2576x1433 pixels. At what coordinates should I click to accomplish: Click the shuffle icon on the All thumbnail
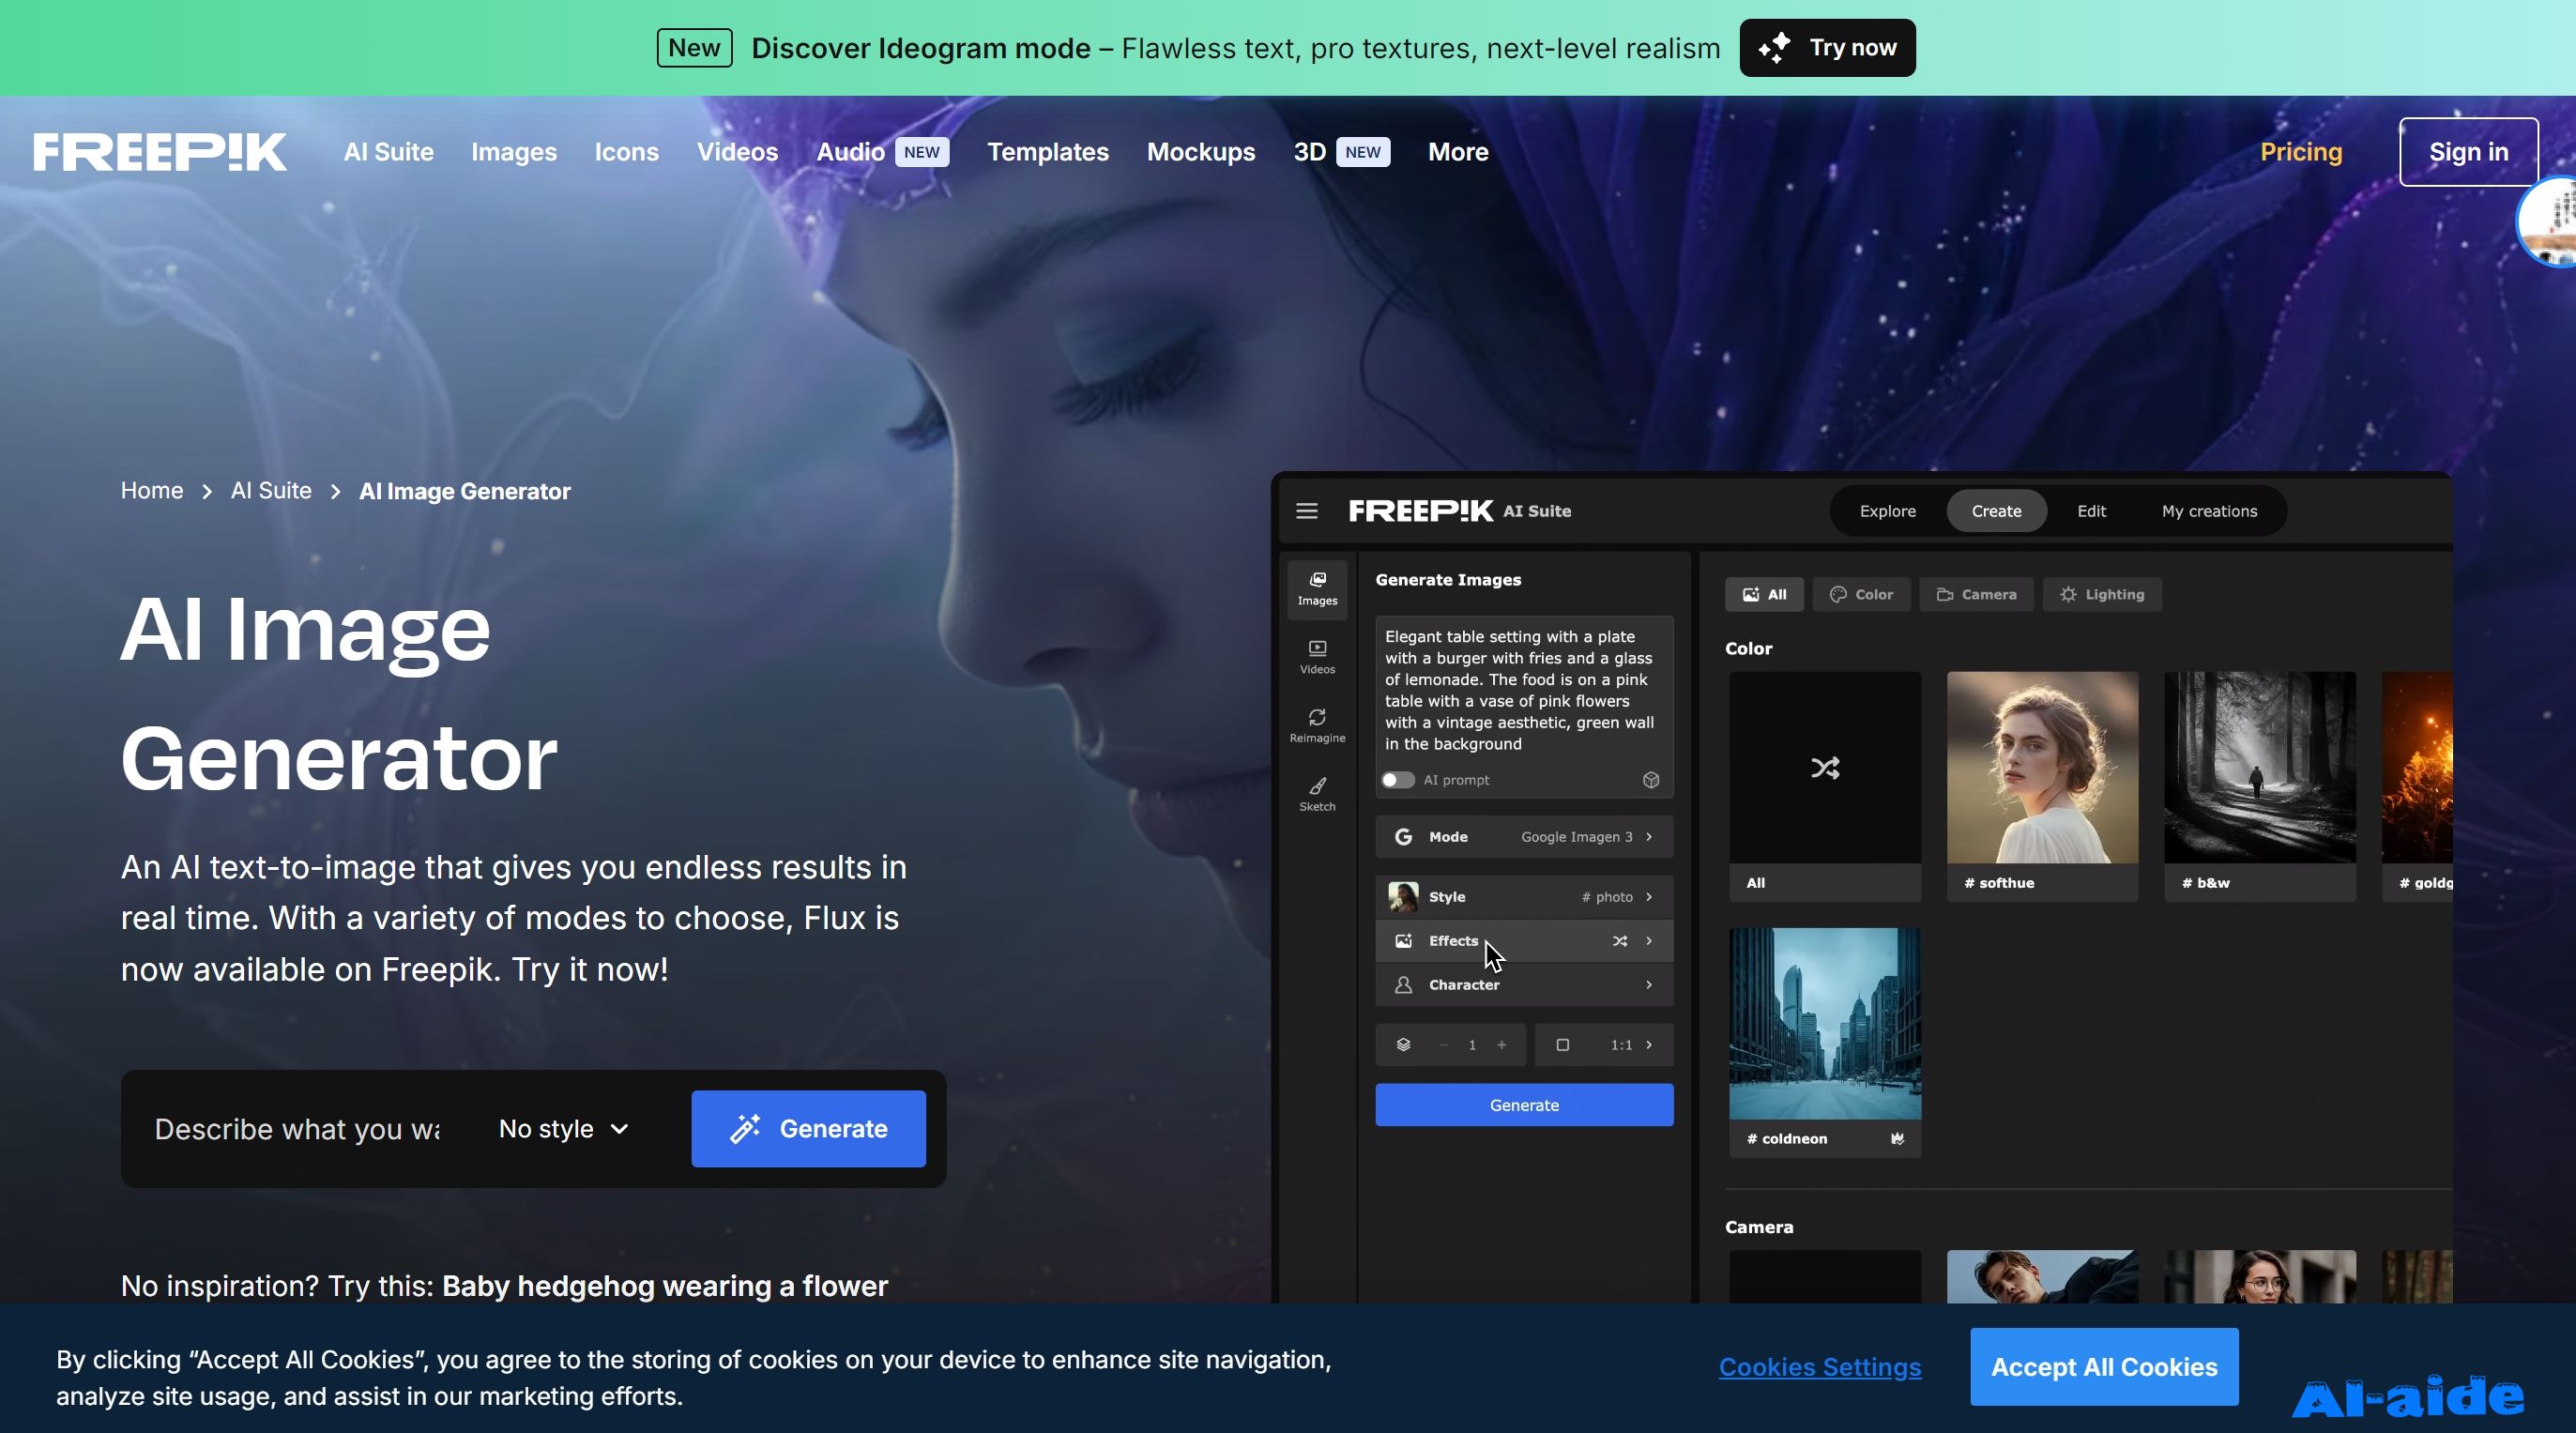pyautogui.click(x=1825, y=767)
